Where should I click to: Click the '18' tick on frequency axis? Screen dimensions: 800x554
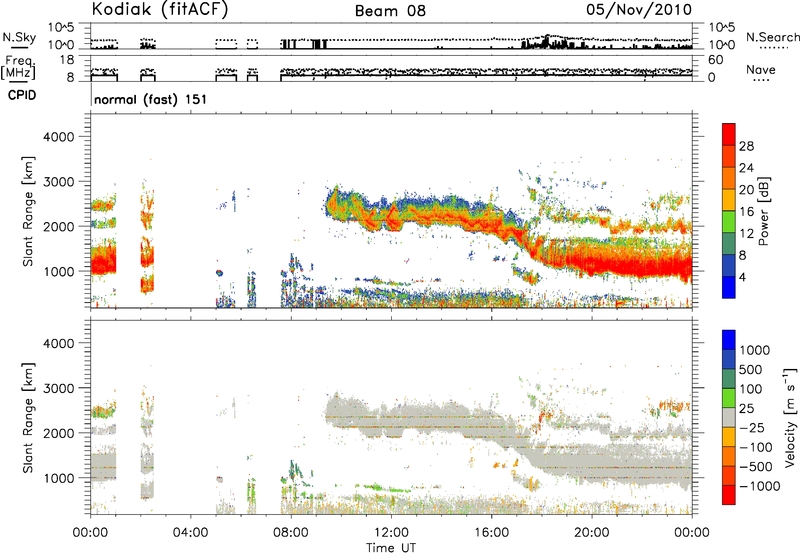tap(67, 60)
